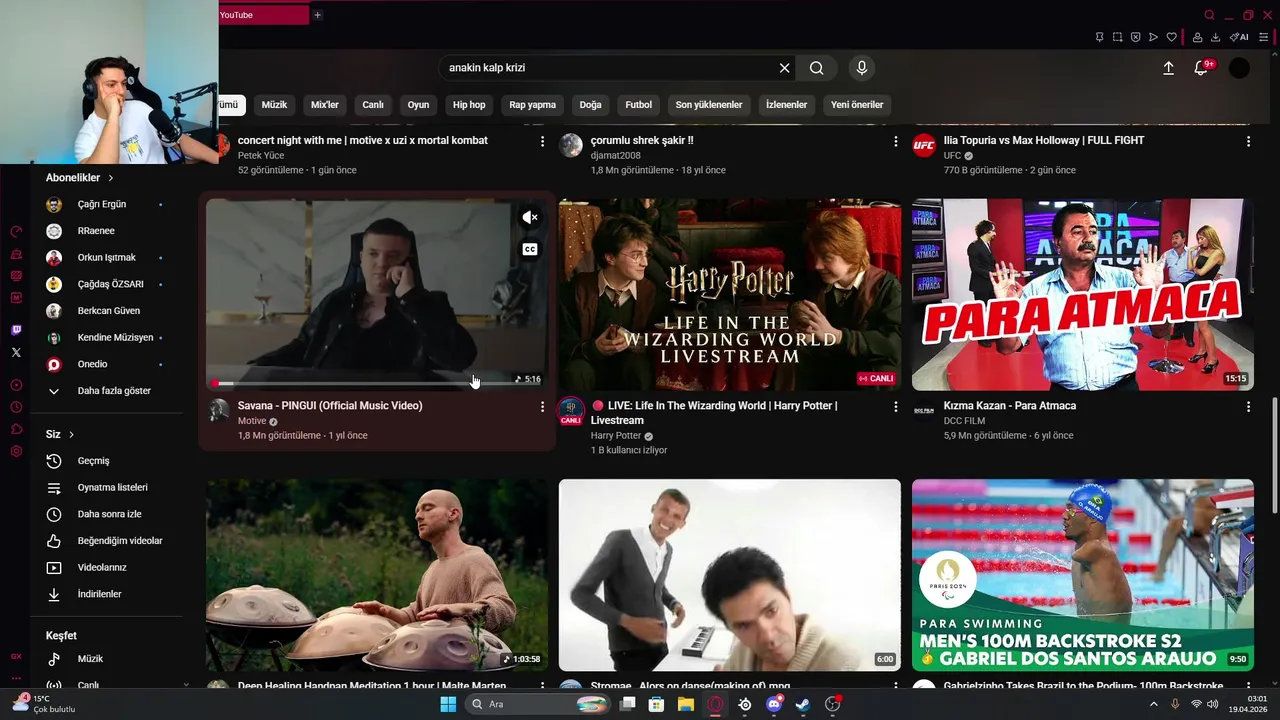Image resolution: width=1280 pixels, height=720 pixels.
Task: Open the YouTube notifications bell
Action: click(1201, 68)
